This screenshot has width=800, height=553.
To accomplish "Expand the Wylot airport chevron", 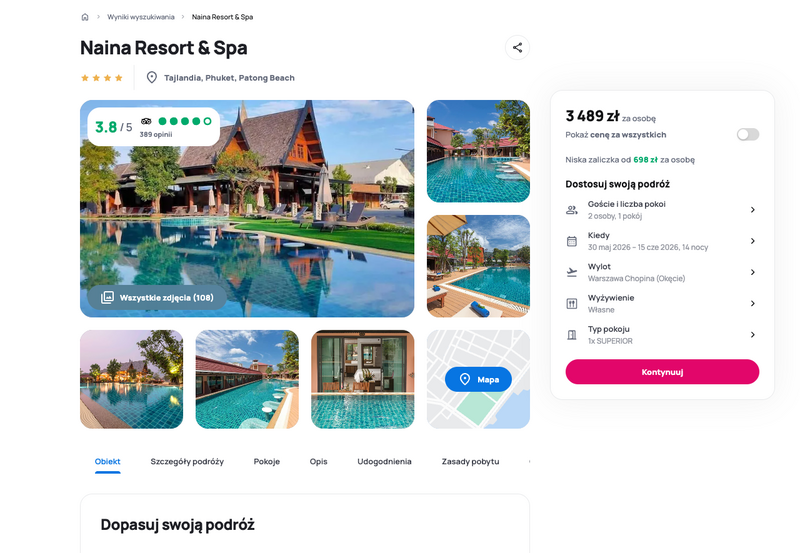I will click(753, 272).
